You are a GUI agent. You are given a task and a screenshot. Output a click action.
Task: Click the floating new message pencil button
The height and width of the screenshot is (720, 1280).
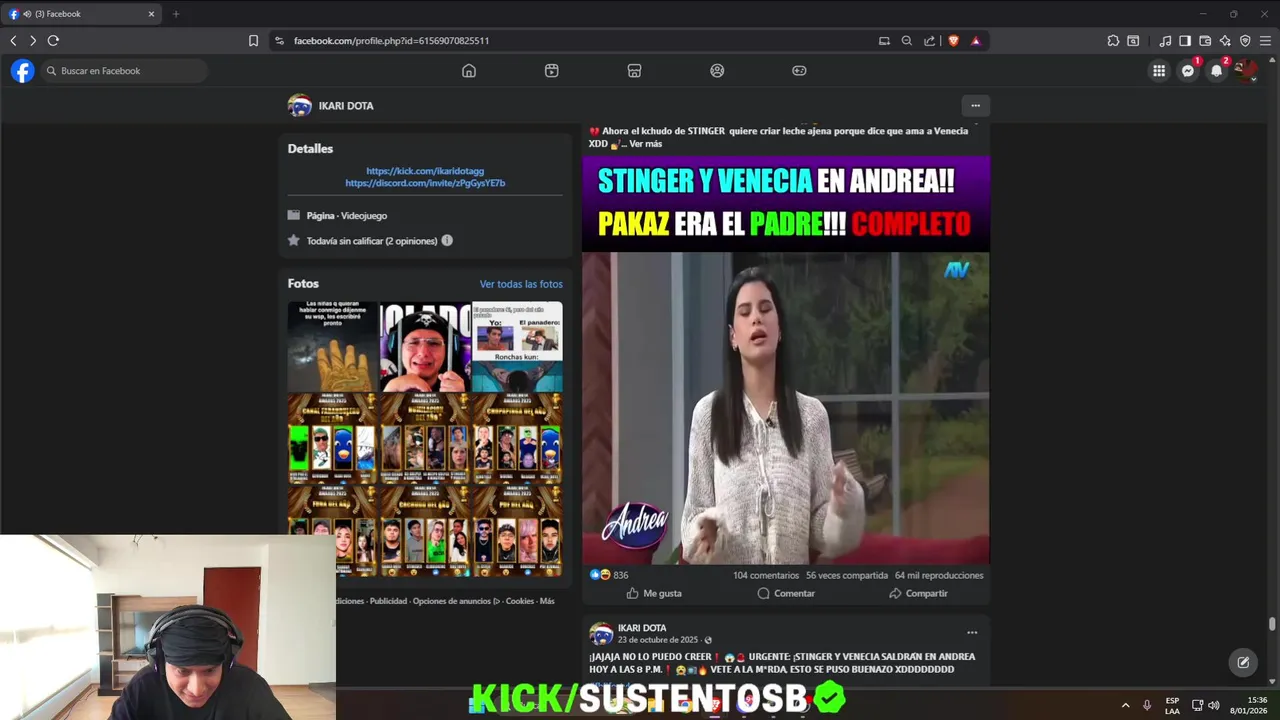tap(1243, 662)
